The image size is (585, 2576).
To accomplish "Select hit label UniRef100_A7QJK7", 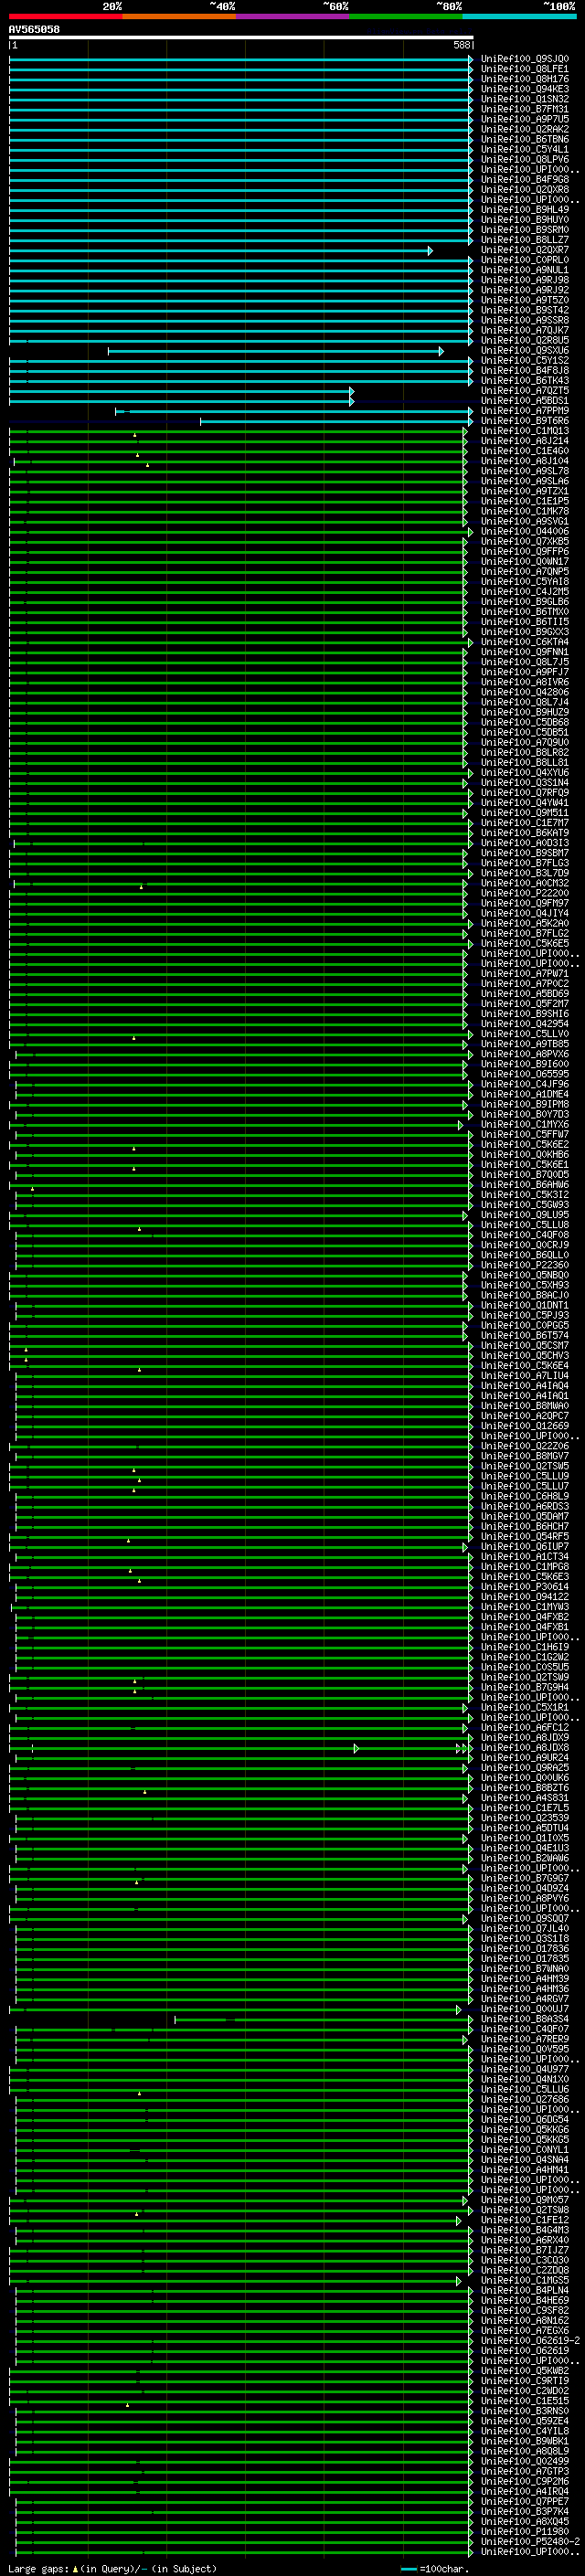I will [524, 330].
